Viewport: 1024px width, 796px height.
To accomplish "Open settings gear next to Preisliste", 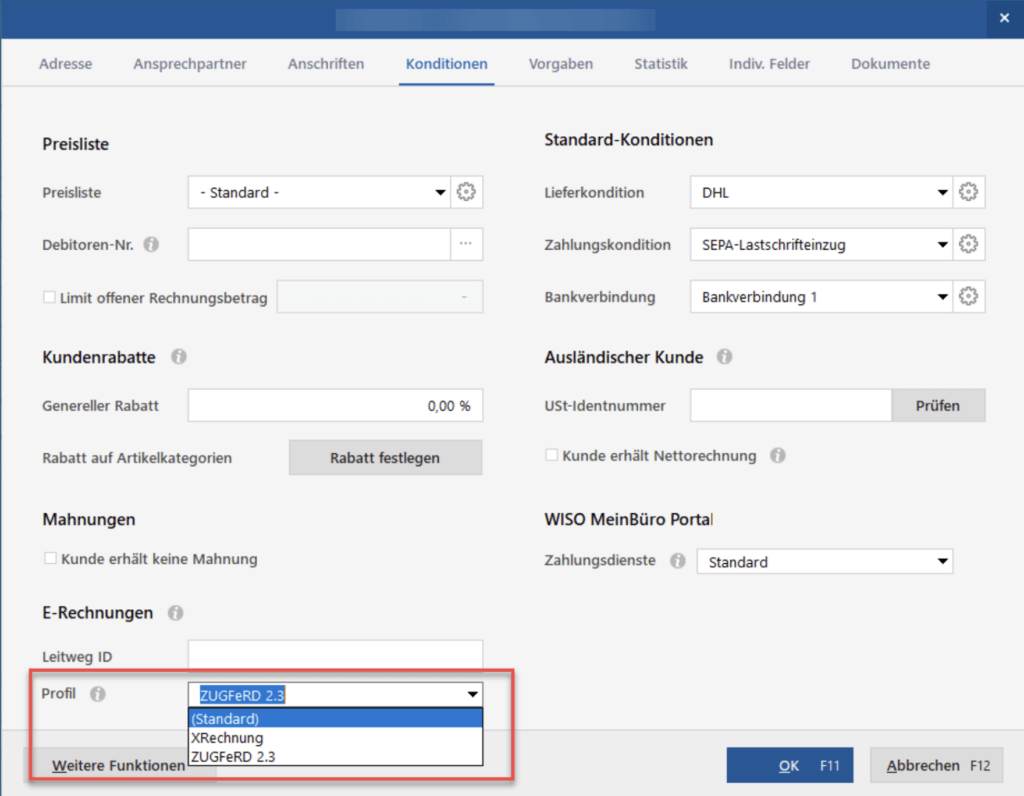I will [x=466, y=193].
